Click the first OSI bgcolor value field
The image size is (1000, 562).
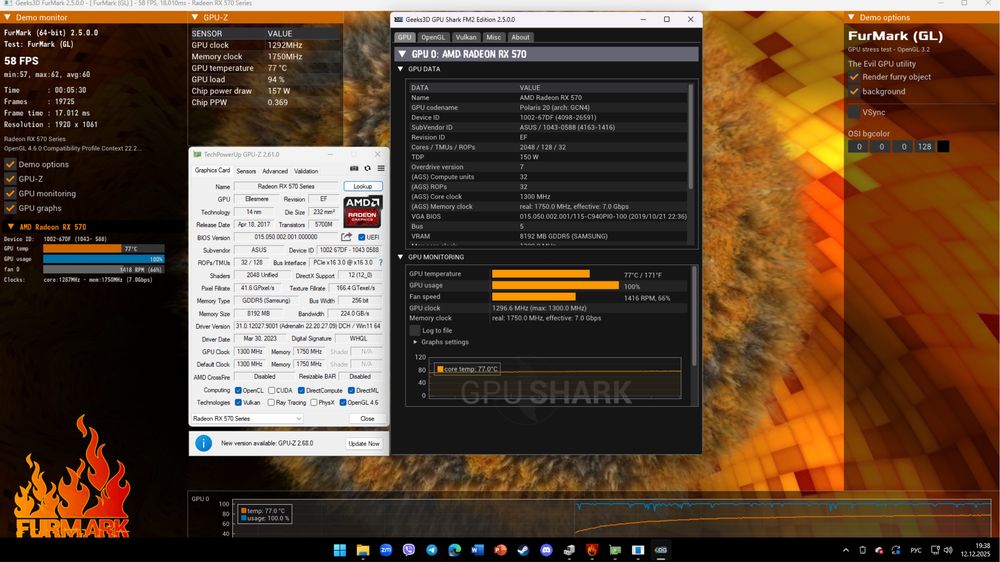858,147
